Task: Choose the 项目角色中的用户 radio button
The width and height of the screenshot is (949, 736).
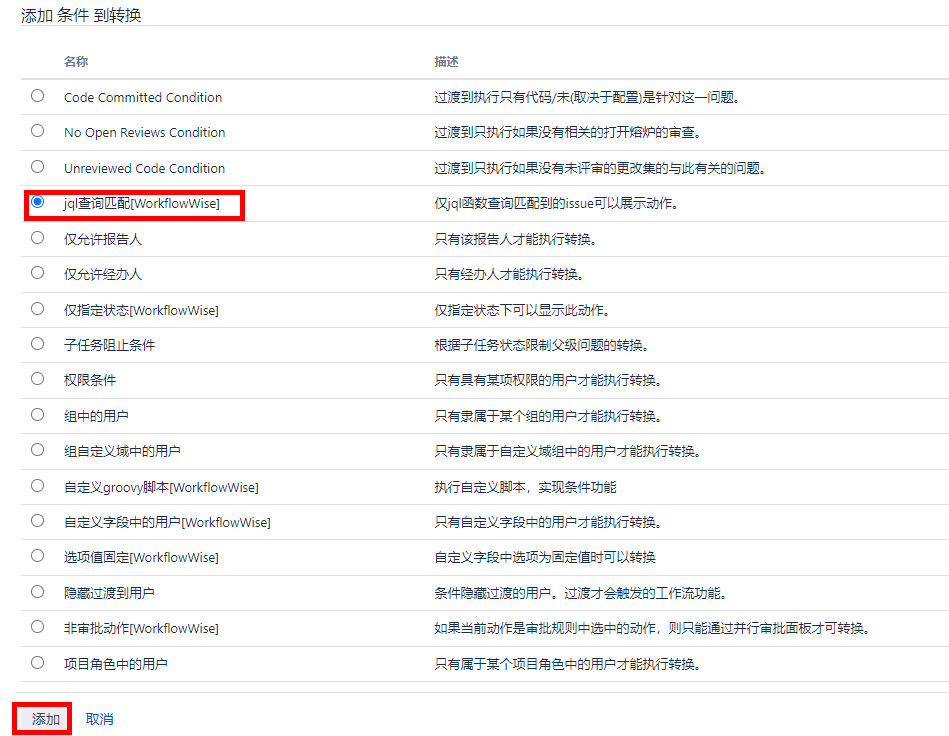Action: pyautogui.click(x=38, y=663)
